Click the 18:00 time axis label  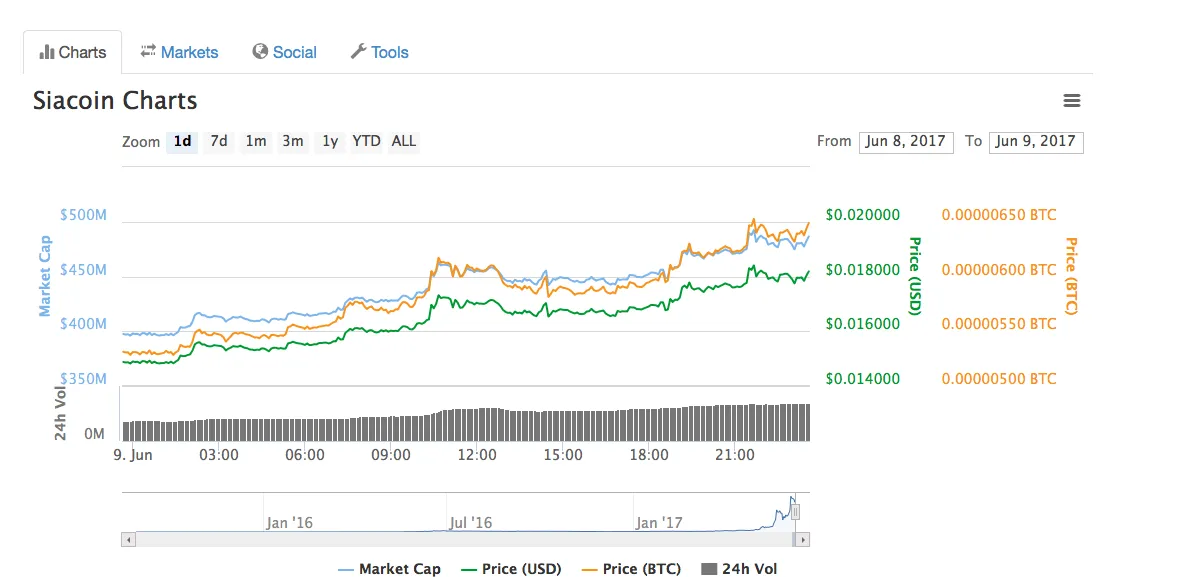649,455
